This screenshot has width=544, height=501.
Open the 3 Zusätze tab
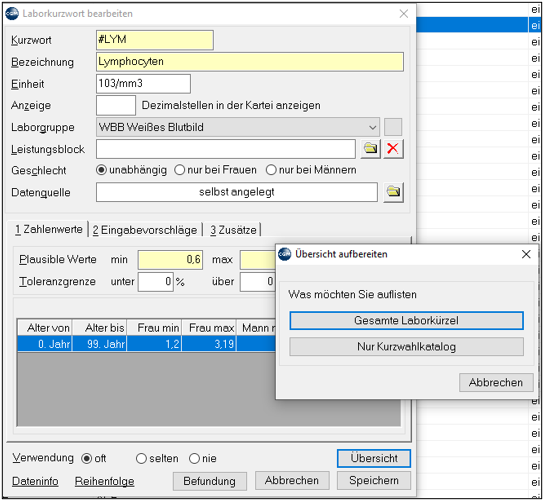click(233, 230)
